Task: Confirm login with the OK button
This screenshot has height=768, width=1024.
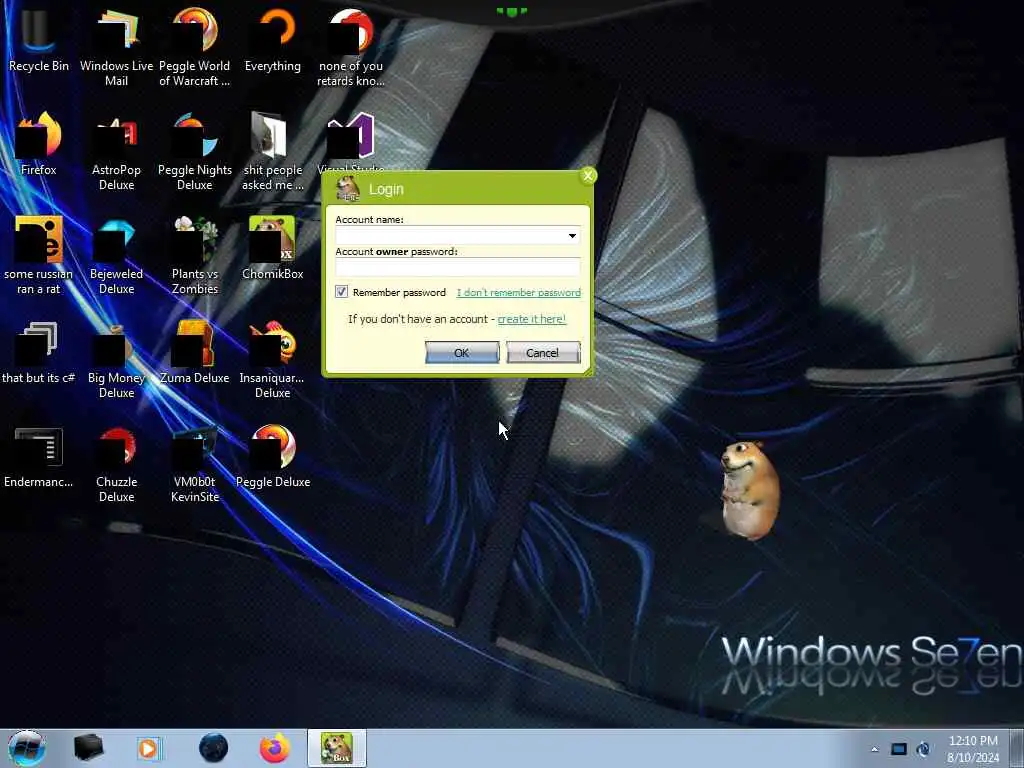Action: coord(462,353)
